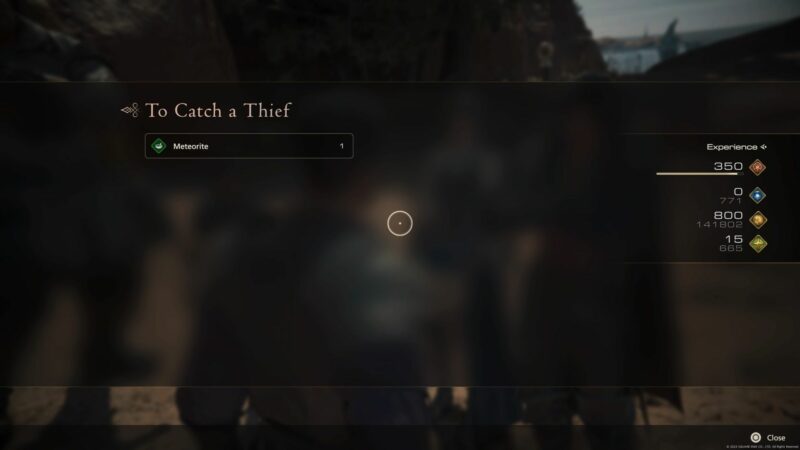Click the blue ability points diamond icon
This screenshot has width=800, height=450.
757,195
